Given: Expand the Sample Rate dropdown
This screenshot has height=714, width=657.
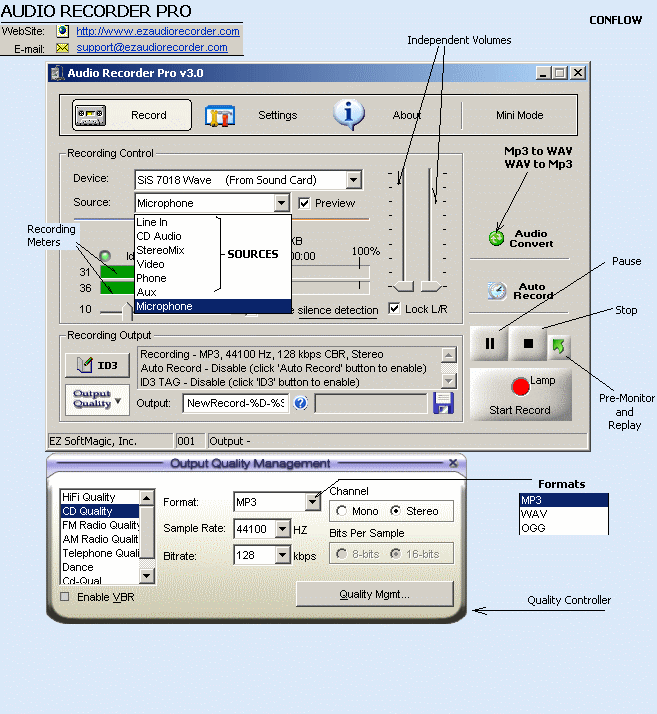Looking at the screenshot, I should coord(283,529).
